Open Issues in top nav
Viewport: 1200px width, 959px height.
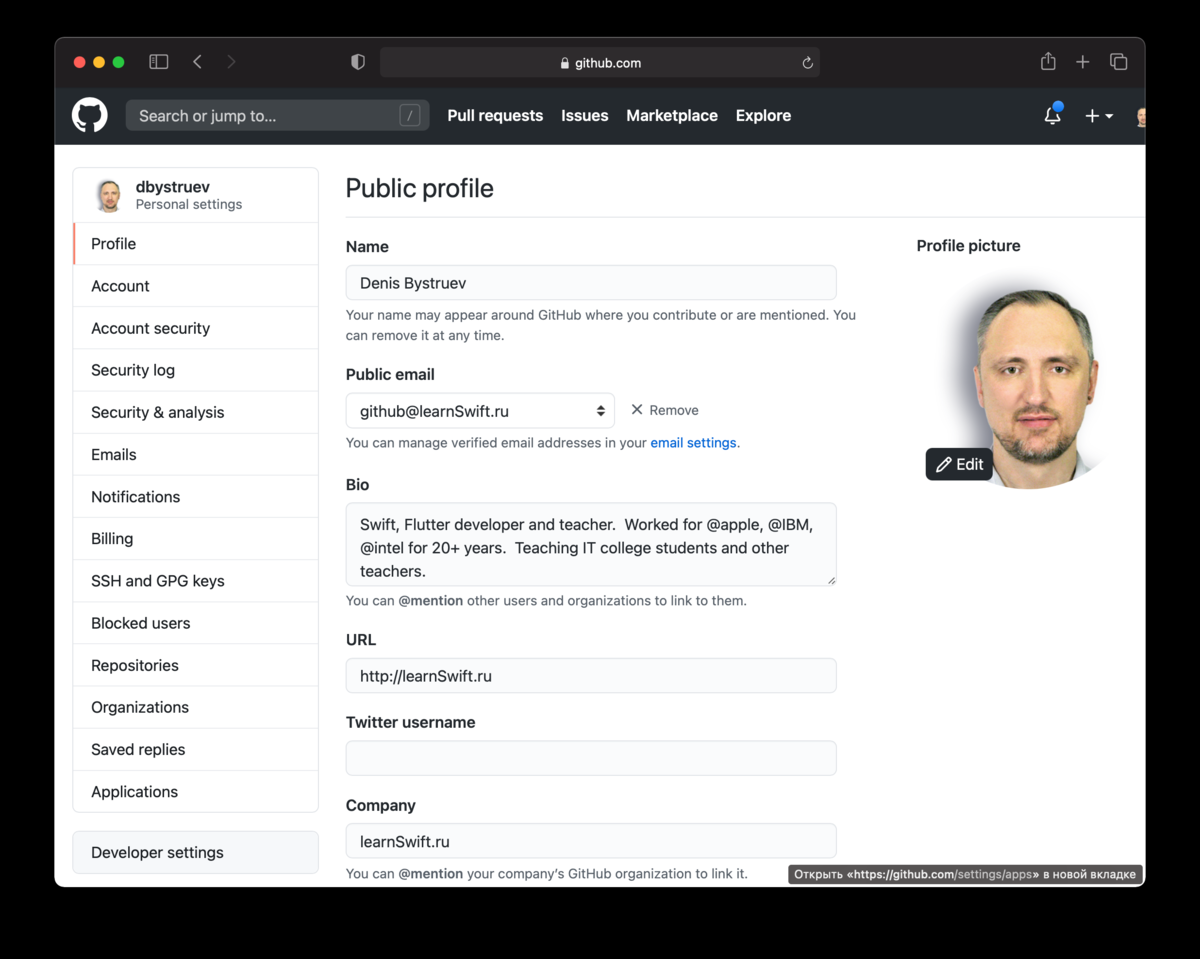pos(585,116)
